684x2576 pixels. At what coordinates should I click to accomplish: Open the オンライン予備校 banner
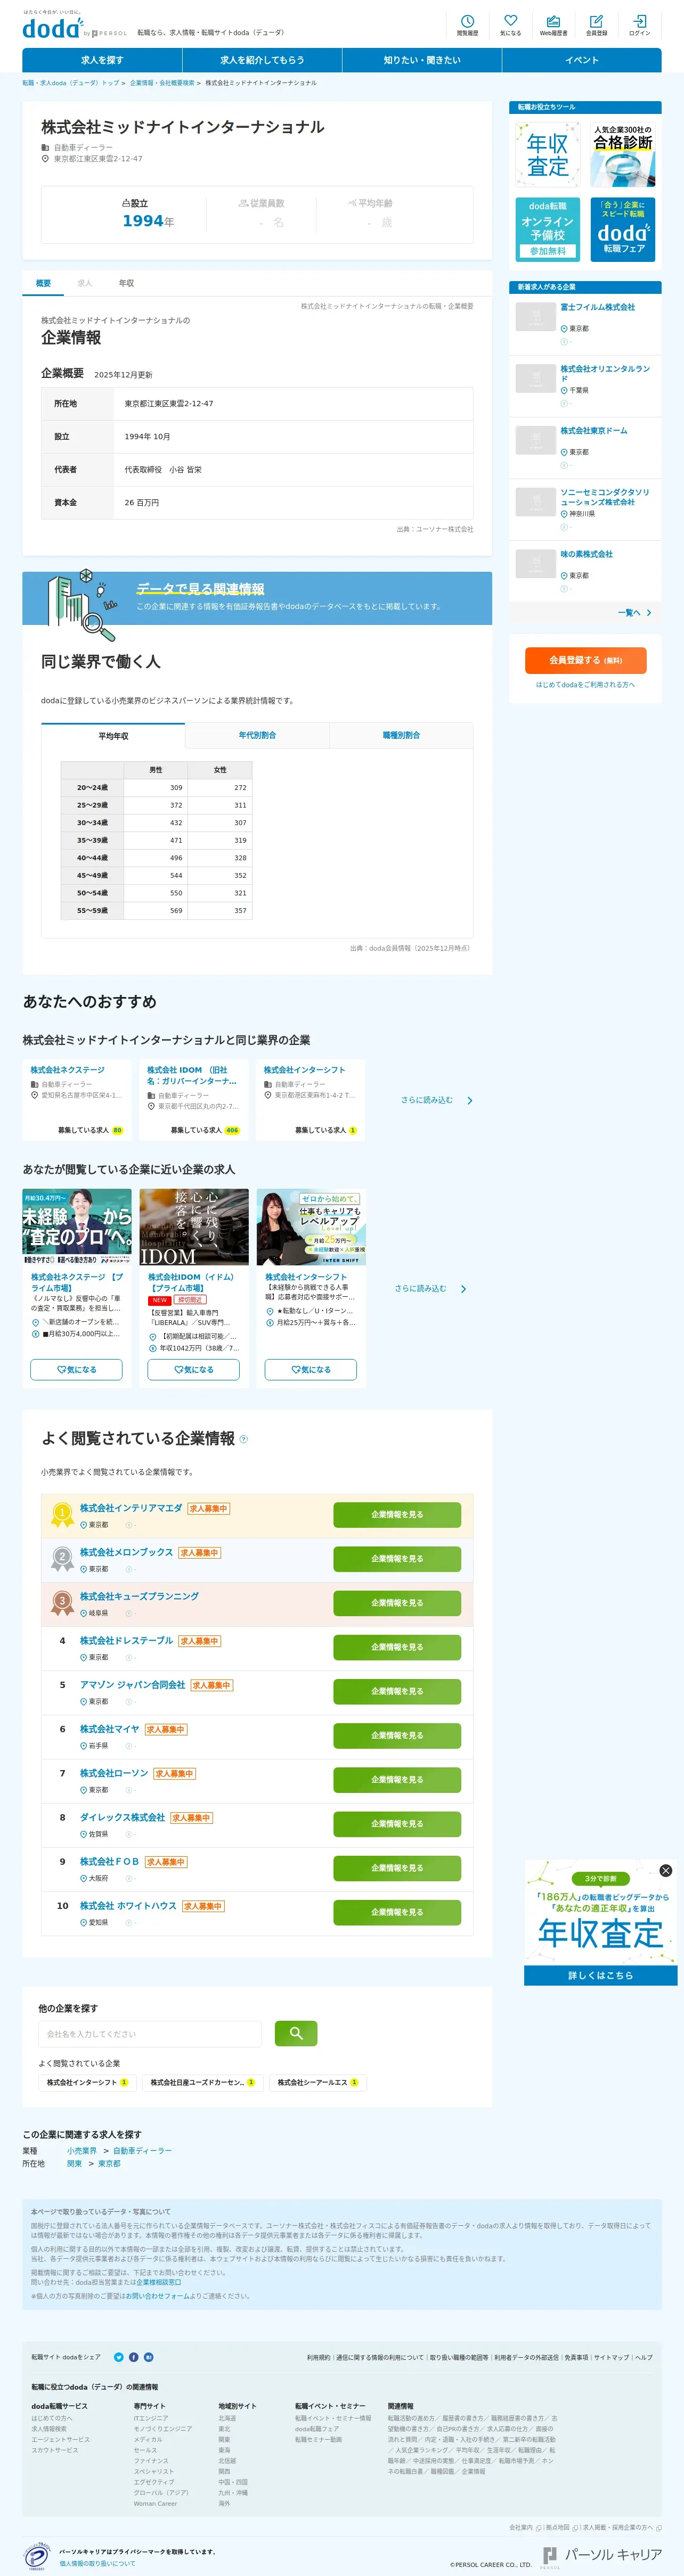(548, 229)
